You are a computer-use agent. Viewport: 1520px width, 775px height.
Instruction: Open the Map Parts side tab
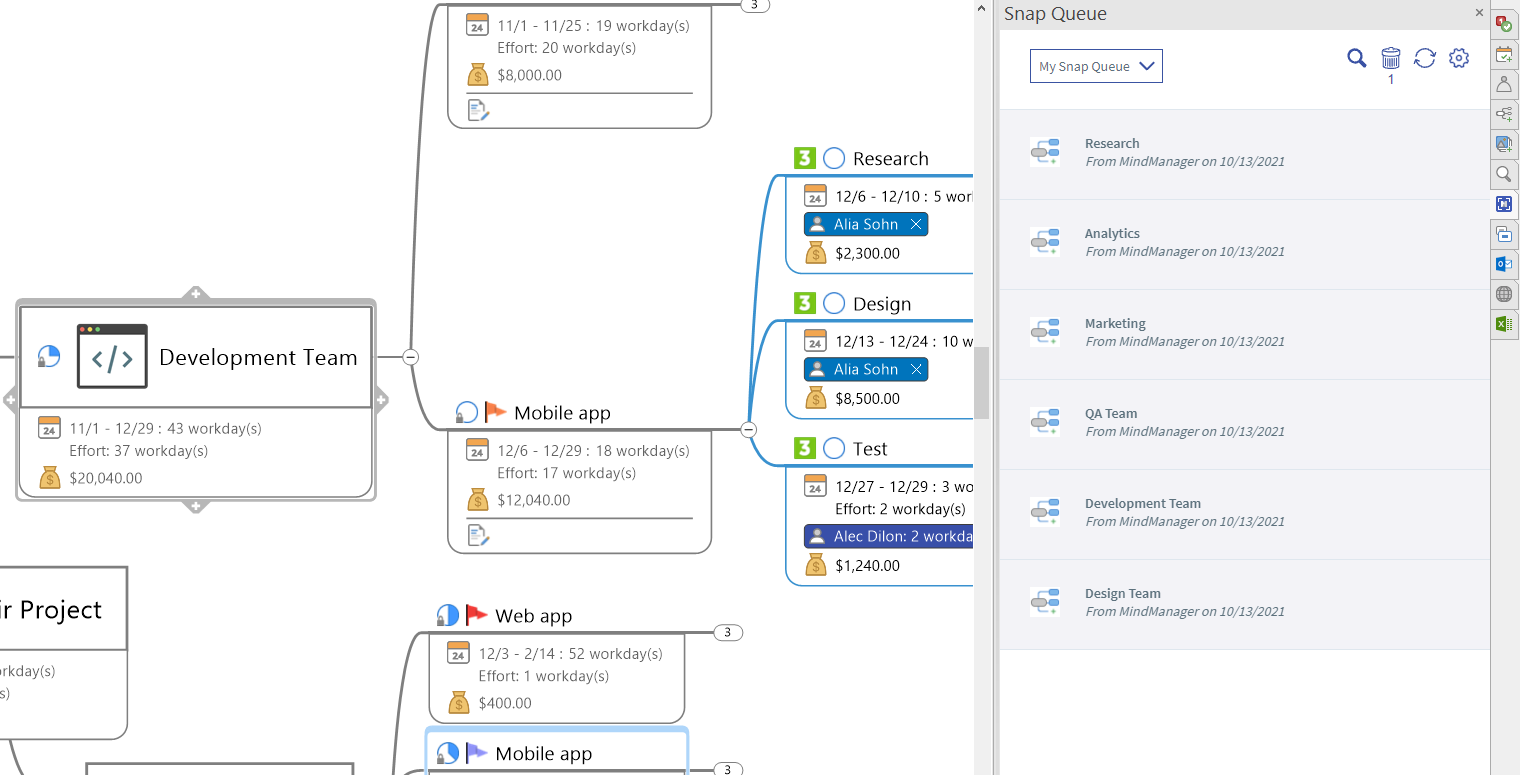click(x=1504, y=114)
